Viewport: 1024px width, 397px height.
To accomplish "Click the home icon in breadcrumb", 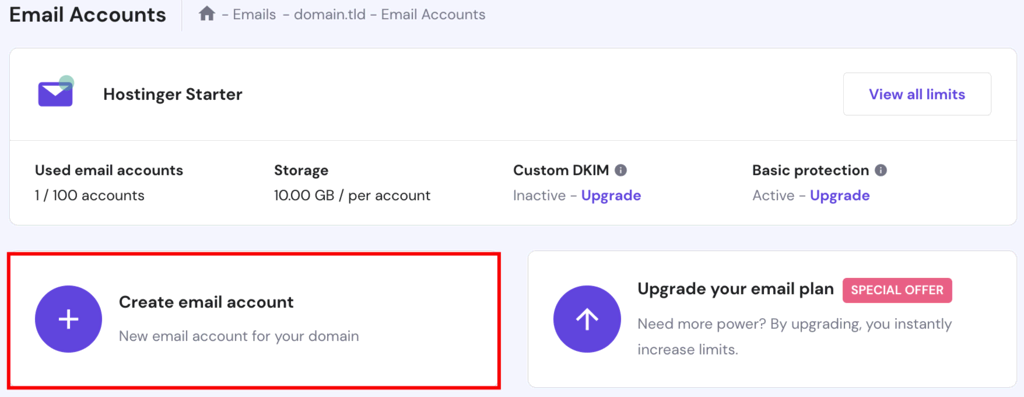I will coord(207,14).
